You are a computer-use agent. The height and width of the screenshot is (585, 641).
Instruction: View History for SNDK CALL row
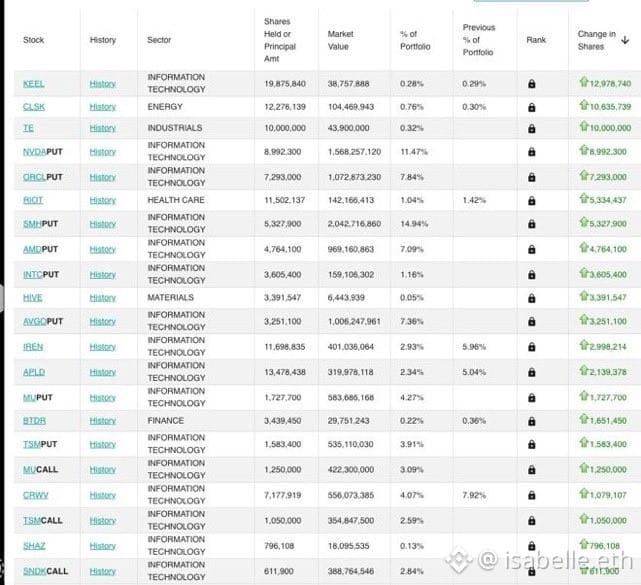(x=103, y=571)
